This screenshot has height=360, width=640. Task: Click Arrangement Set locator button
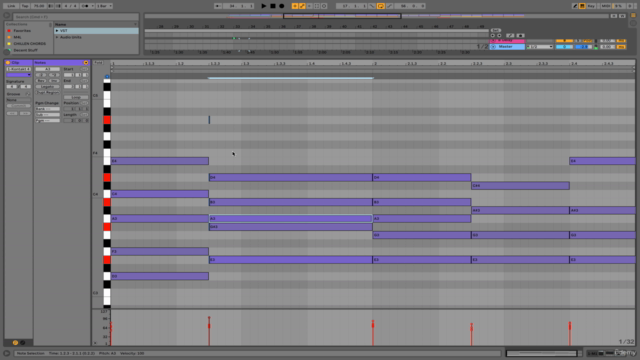pyautogui.click(x=496, y=31)
